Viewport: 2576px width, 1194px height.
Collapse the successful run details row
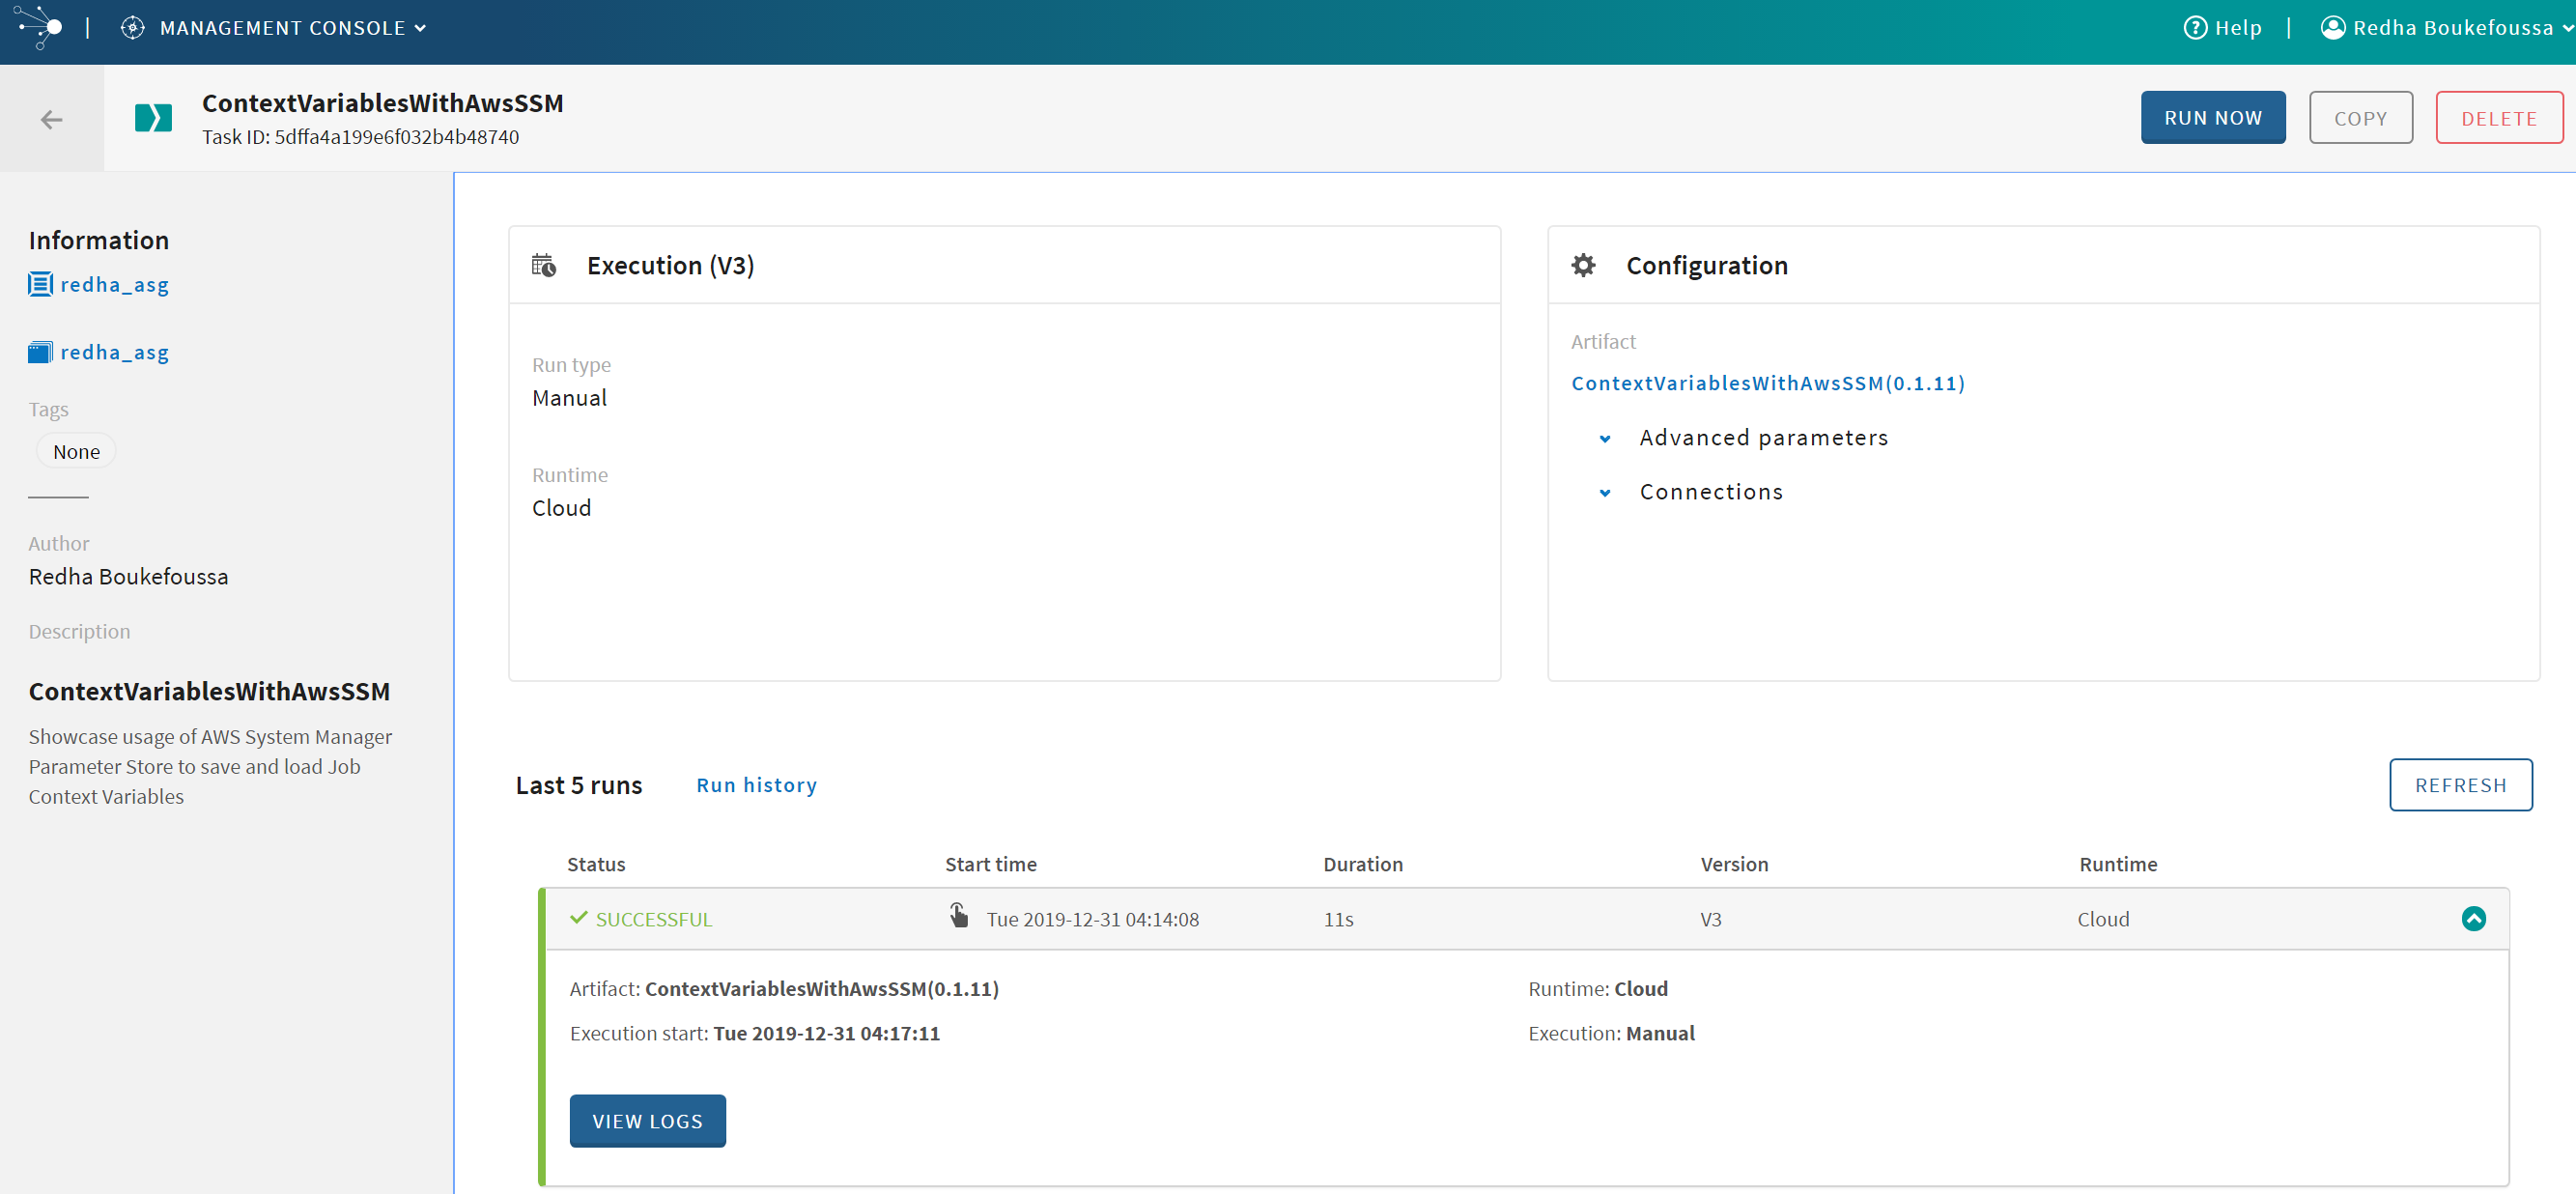point(2474,918)
